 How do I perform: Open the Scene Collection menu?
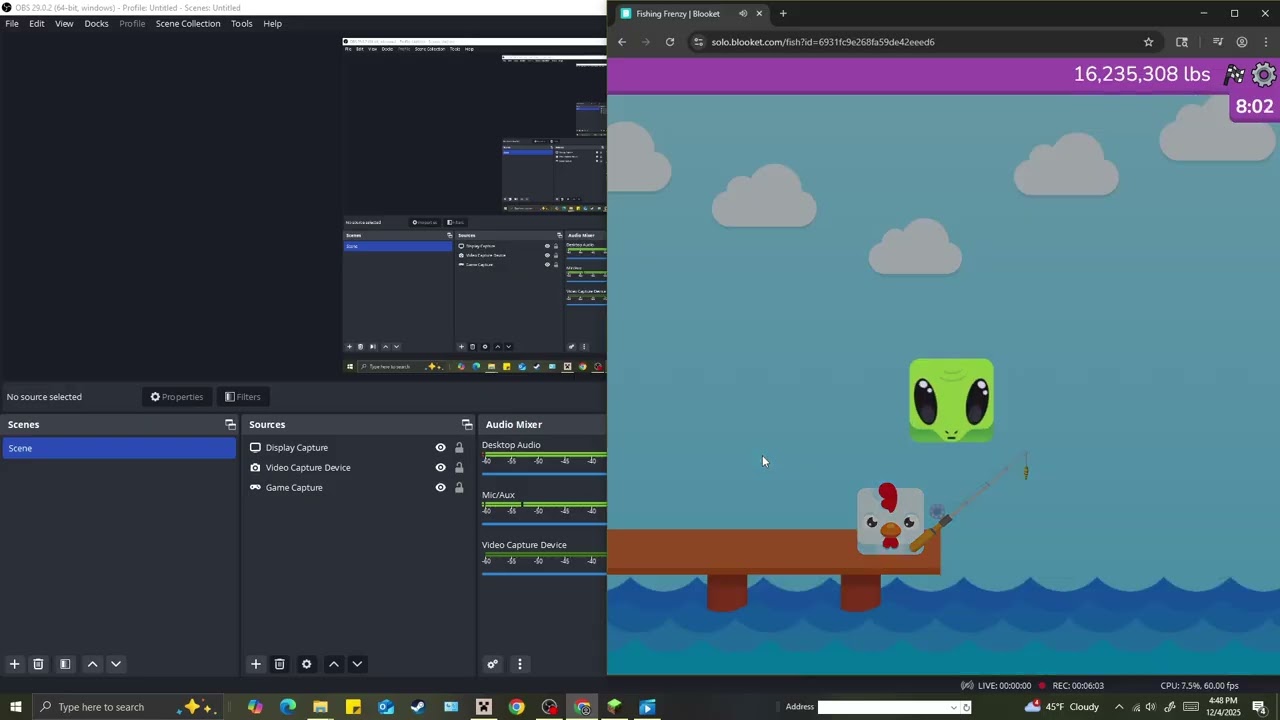click(188, 23)
